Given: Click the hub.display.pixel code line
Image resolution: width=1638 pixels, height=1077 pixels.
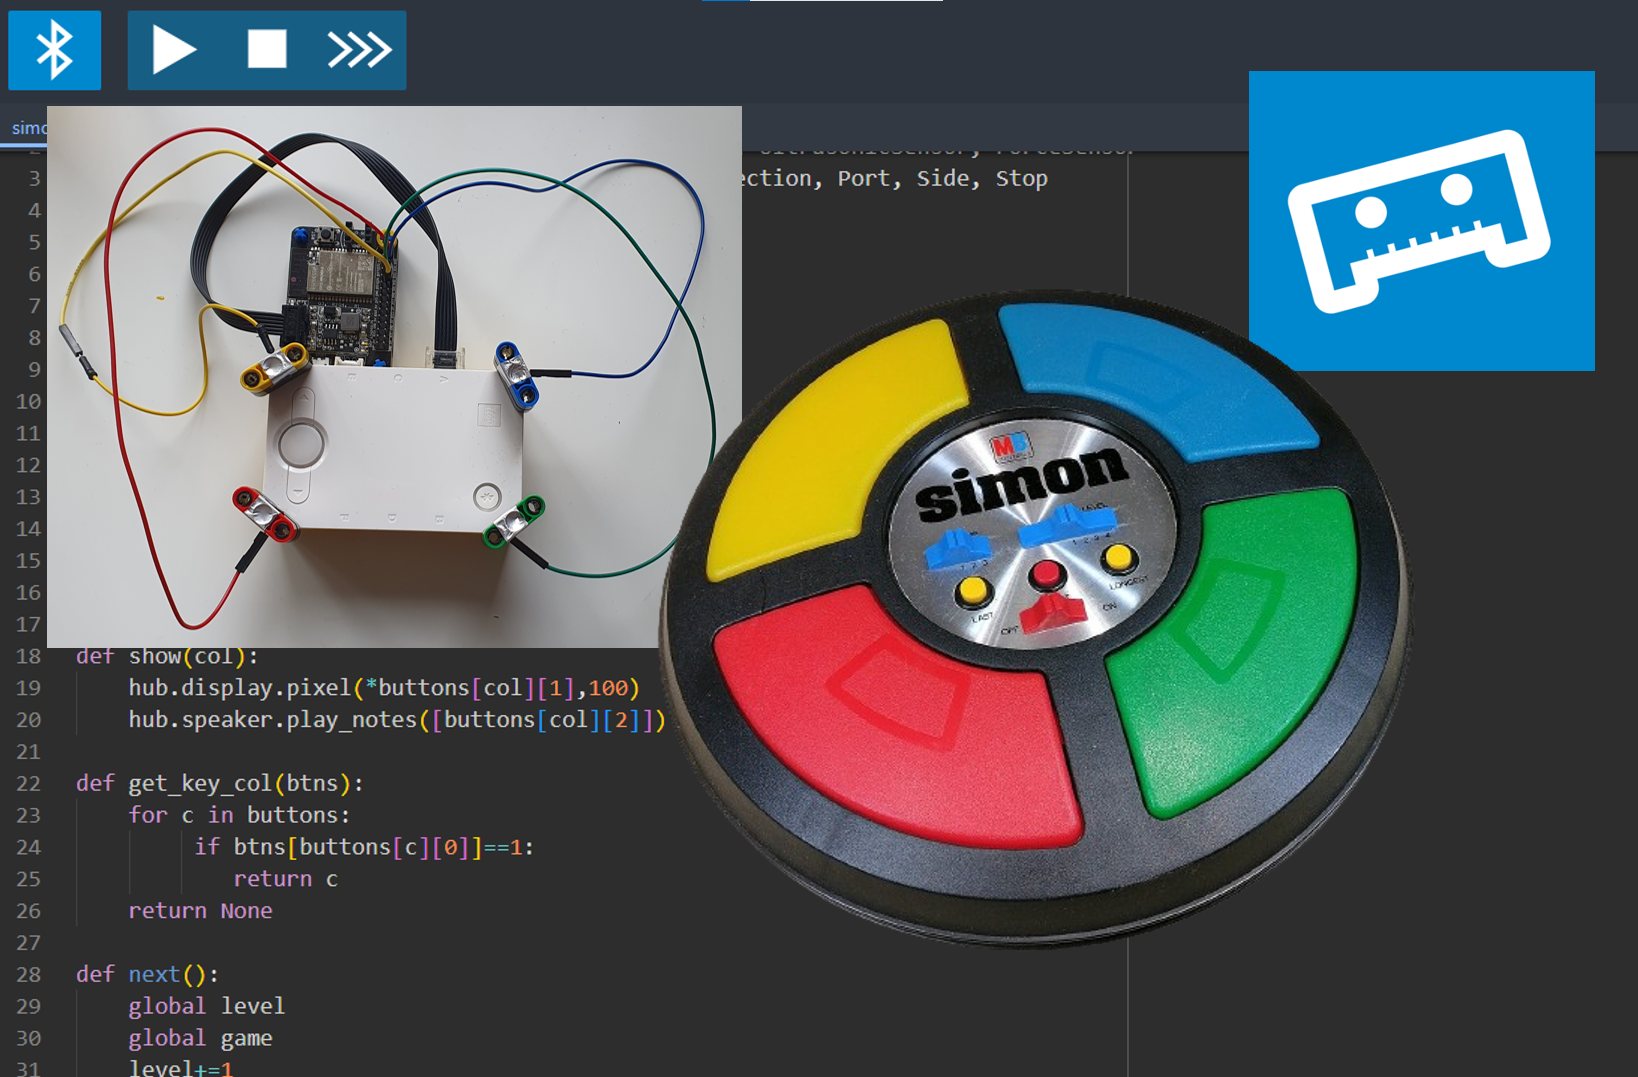Looking at the screenshot, I should click(383, 688).
